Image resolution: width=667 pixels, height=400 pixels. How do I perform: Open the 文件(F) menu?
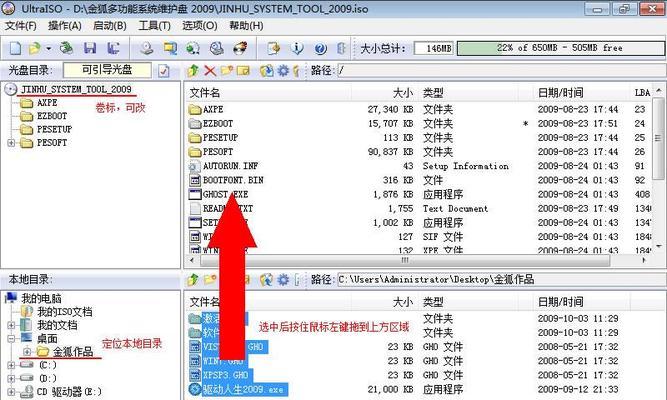20,26
